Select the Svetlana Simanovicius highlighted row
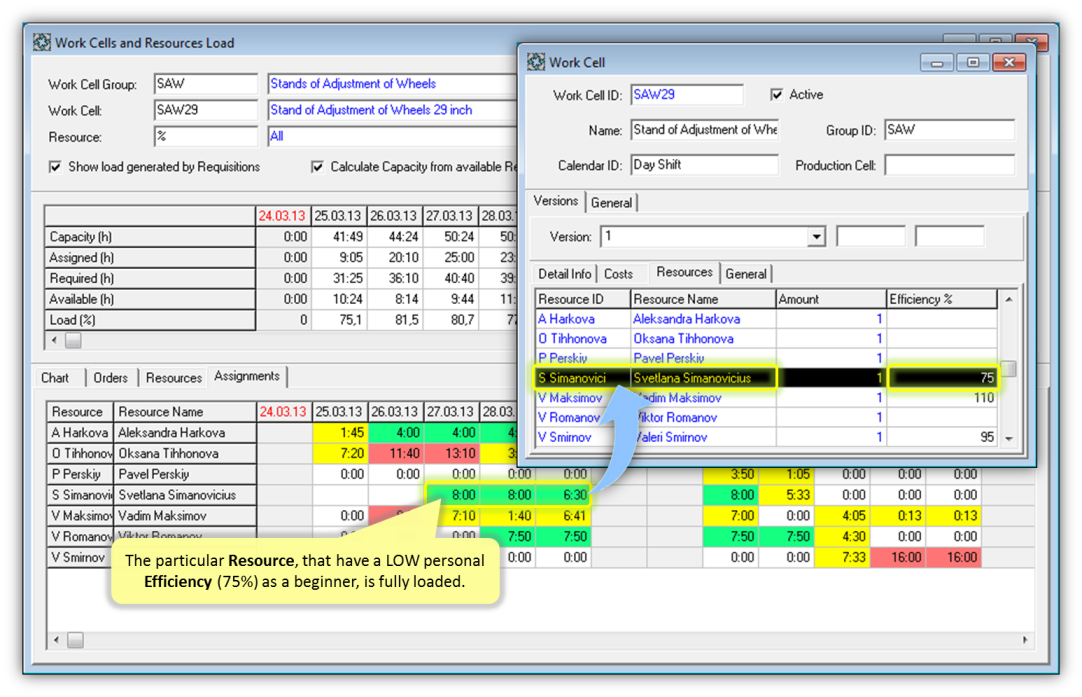 766,378
